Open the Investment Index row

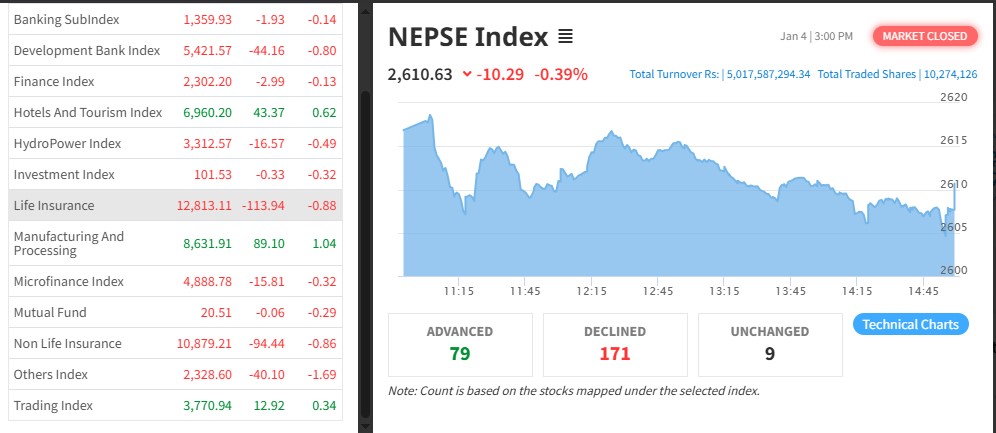tap(175, 174)
